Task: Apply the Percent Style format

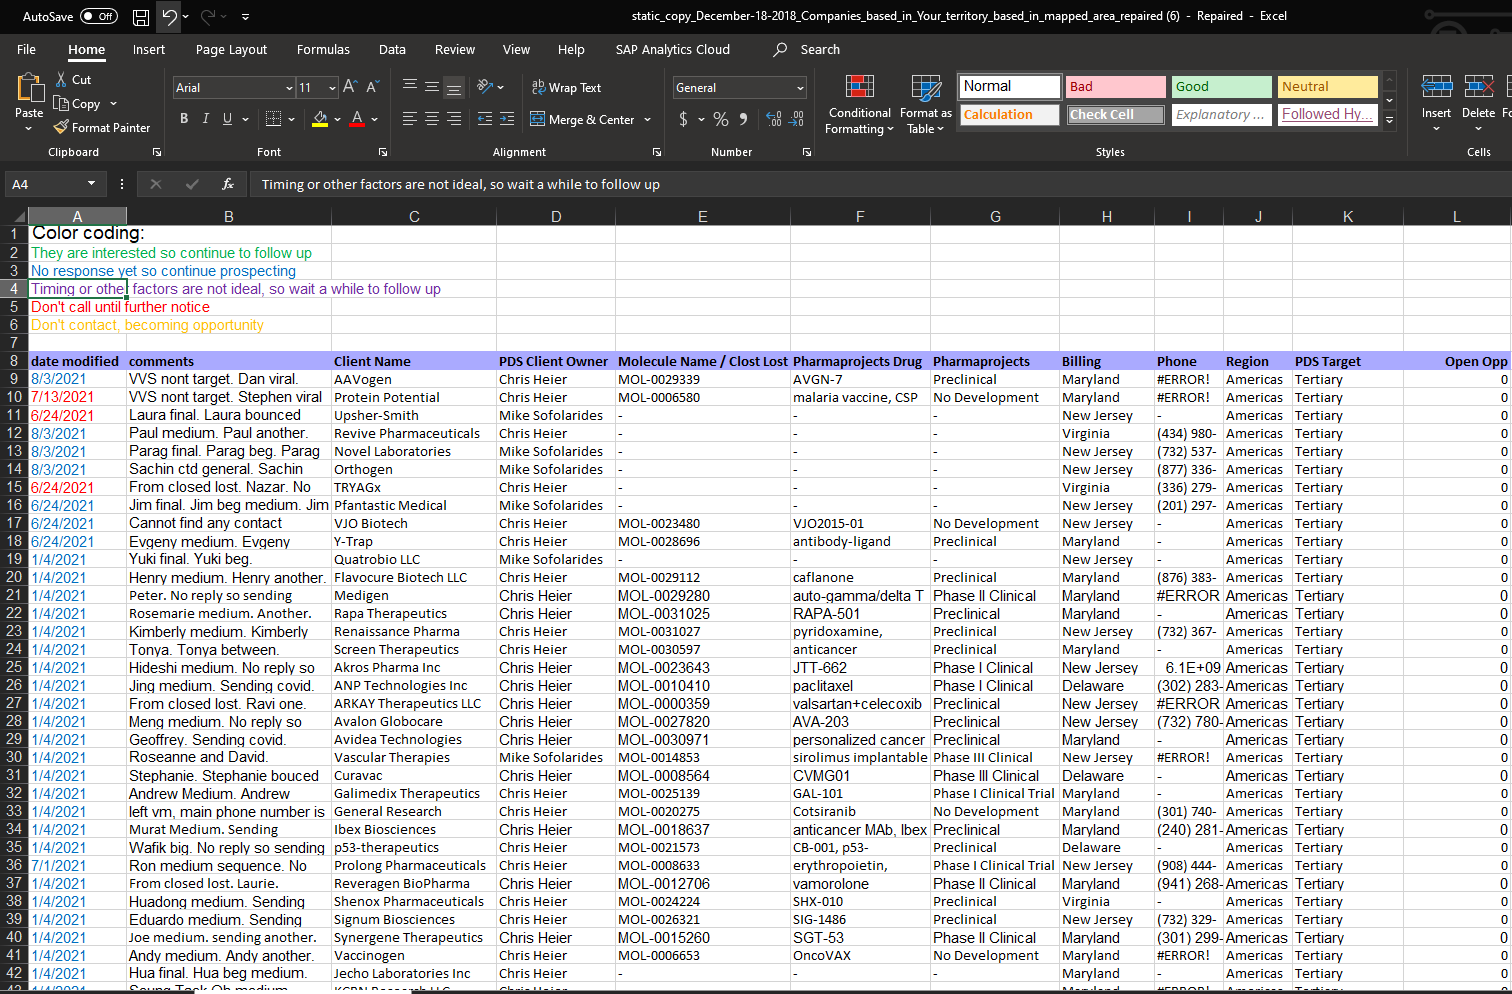Action: [x=720, y=119]
